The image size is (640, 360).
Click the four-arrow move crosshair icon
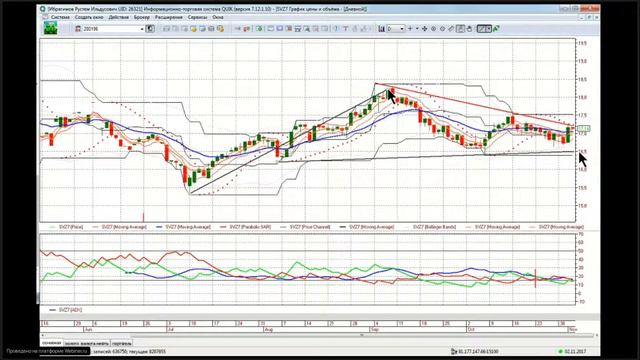click(424, 29)
